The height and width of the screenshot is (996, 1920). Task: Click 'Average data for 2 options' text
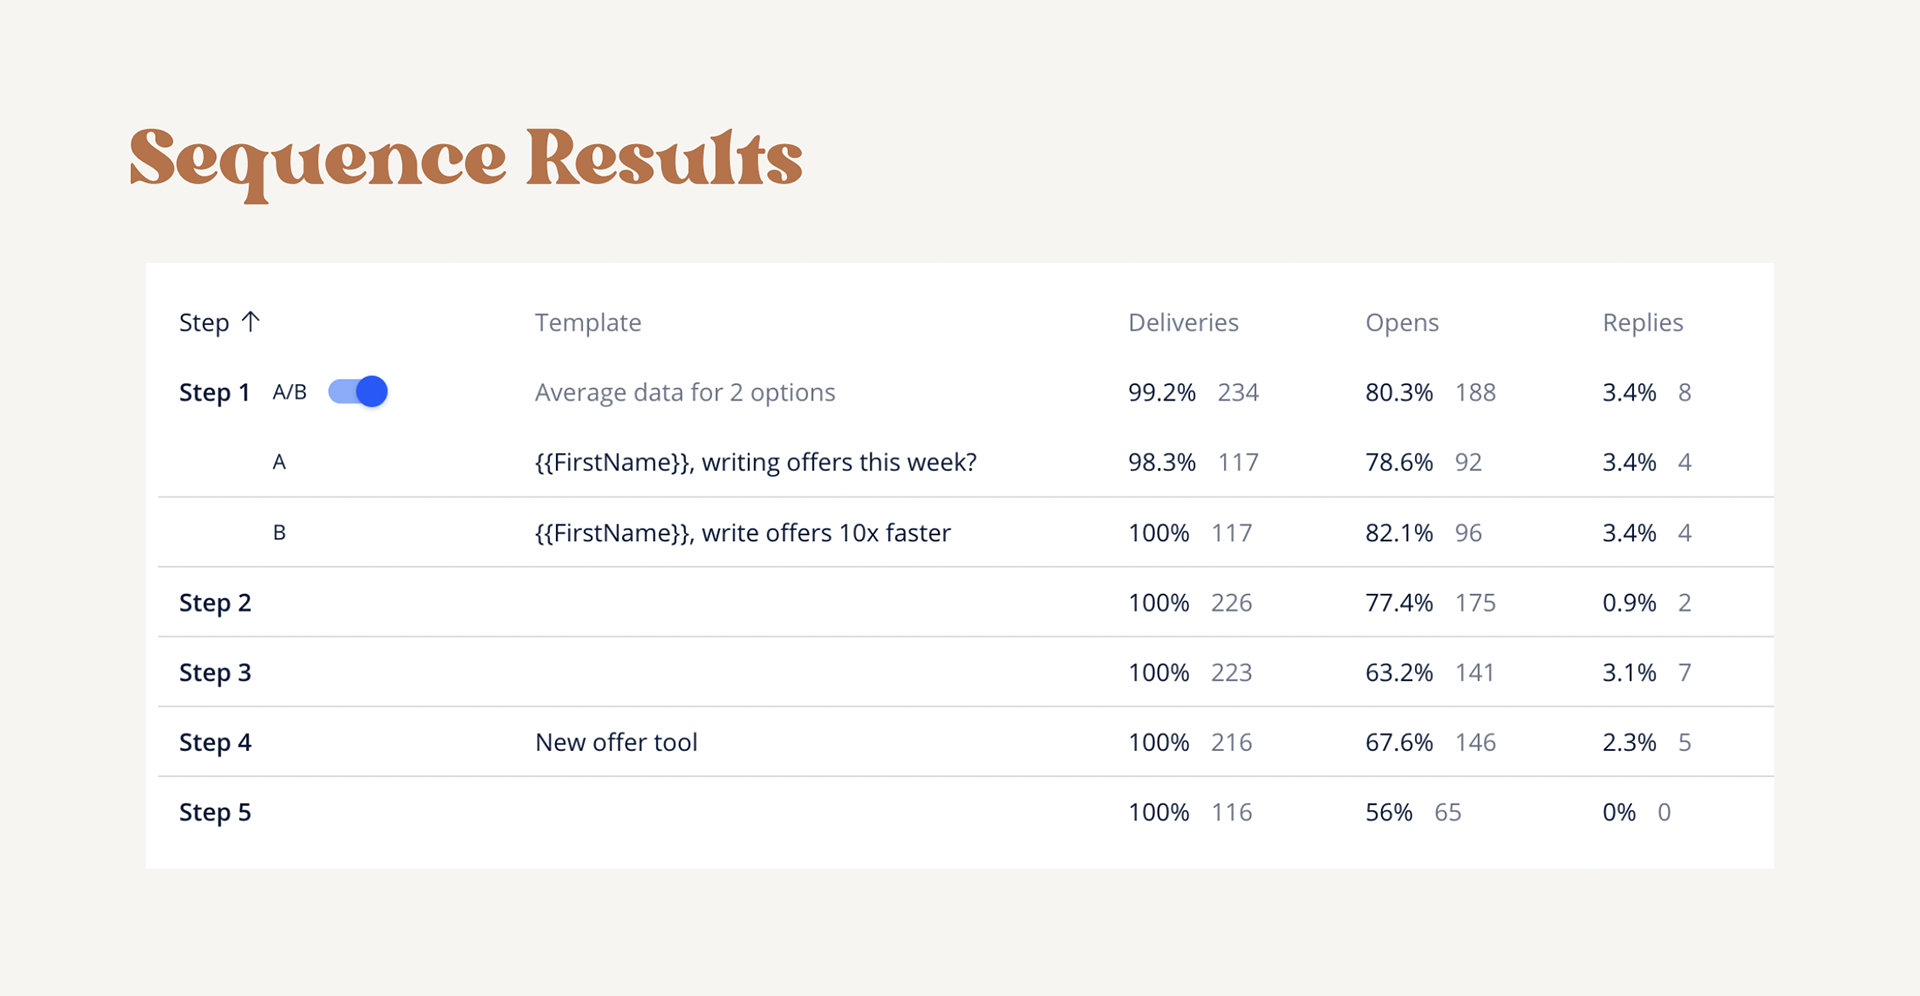point(685,392)
